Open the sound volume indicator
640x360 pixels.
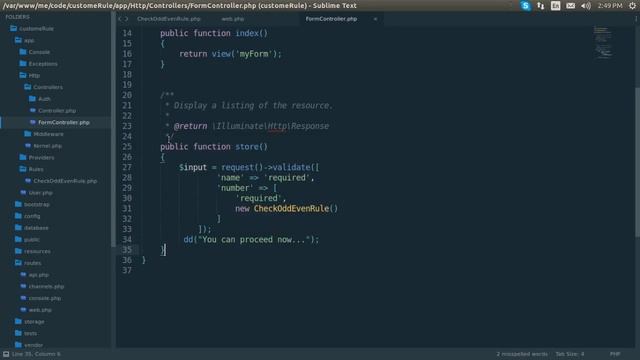586,6
